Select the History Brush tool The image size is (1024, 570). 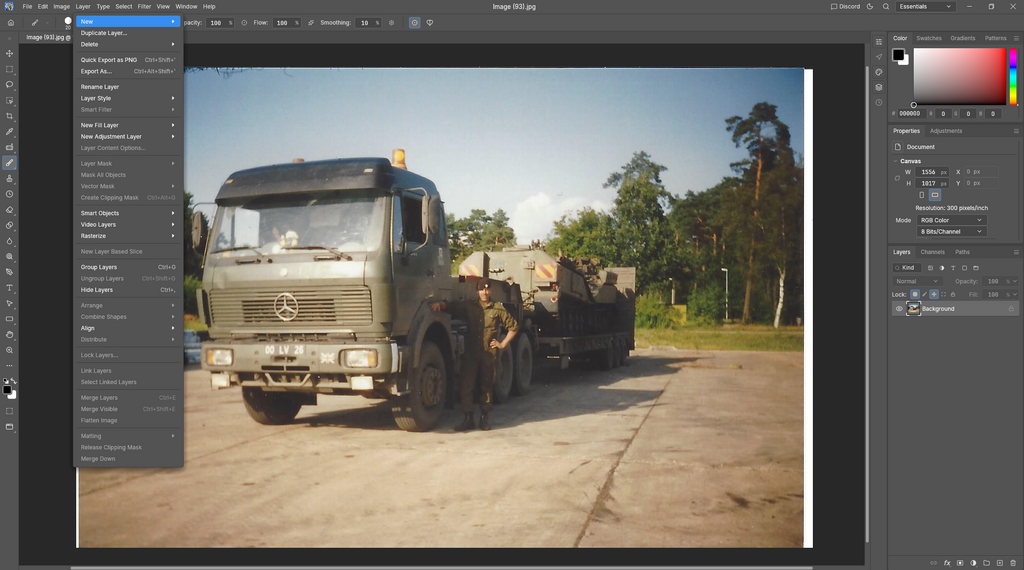(x=9, y=194)
